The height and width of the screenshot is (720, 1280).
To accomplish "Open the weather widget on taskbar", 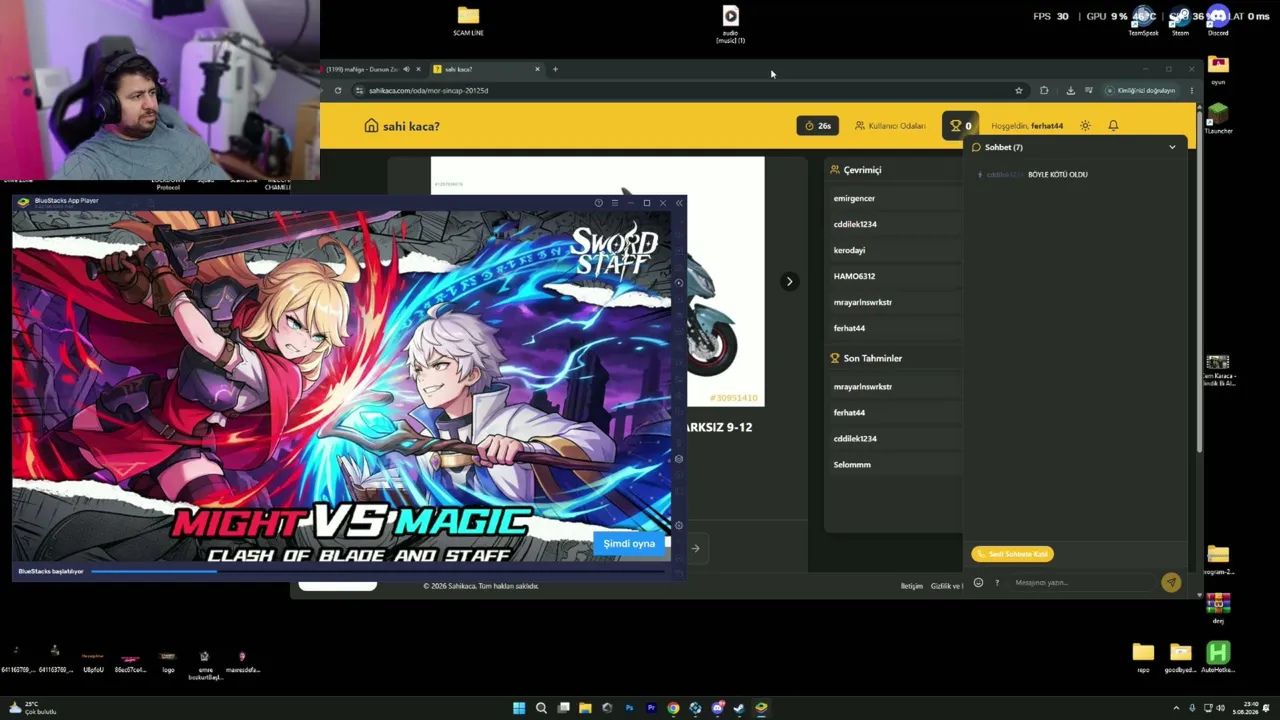I will 32,708.
